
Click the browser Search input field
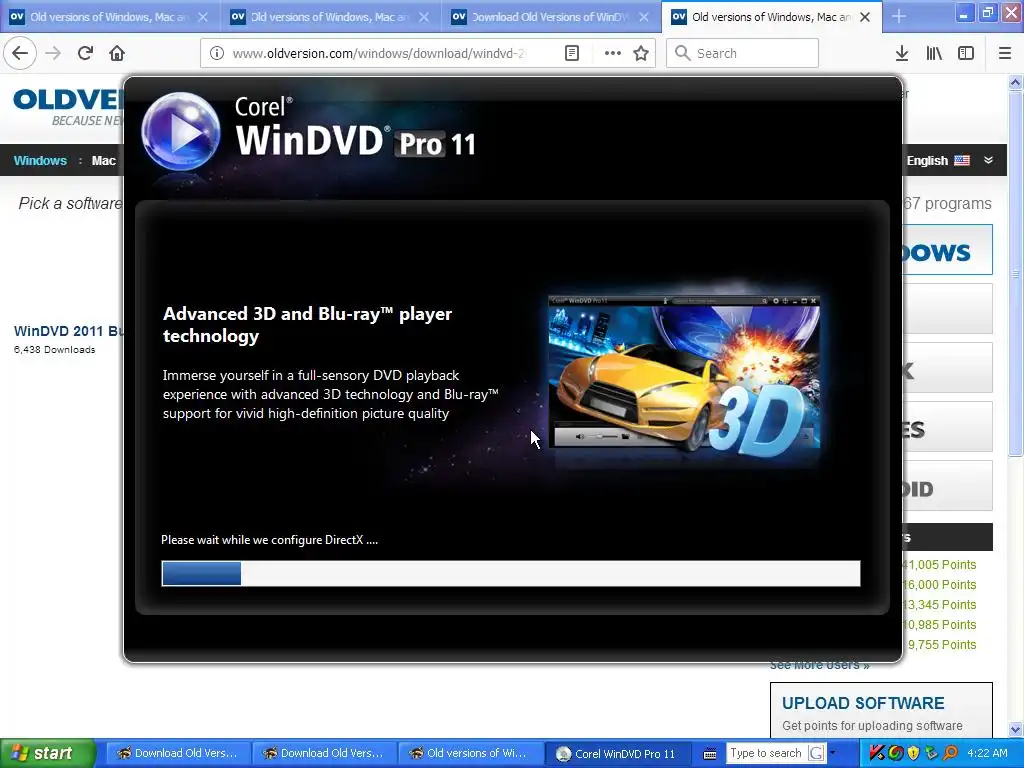click(742, 53)
